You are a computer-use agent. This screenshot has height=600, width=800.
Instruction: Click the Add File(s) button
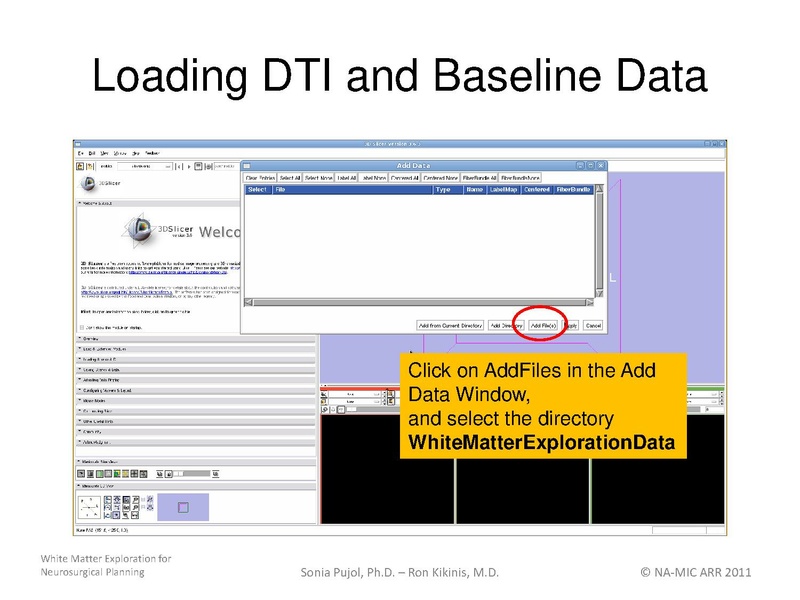coord(543,325)
